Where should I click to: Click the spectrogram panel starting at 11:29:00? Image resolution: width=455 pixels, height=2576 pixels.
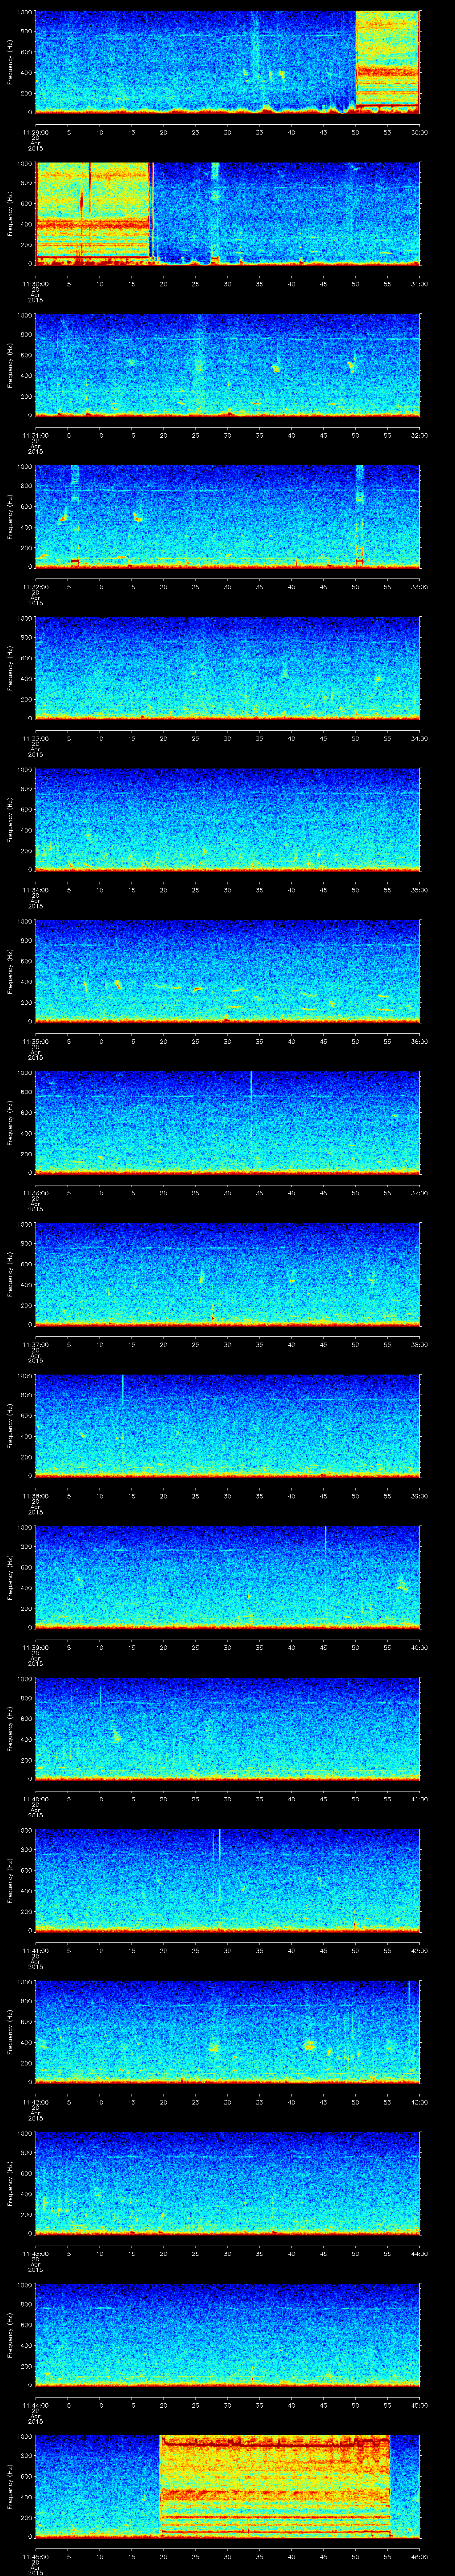point(227,62)
